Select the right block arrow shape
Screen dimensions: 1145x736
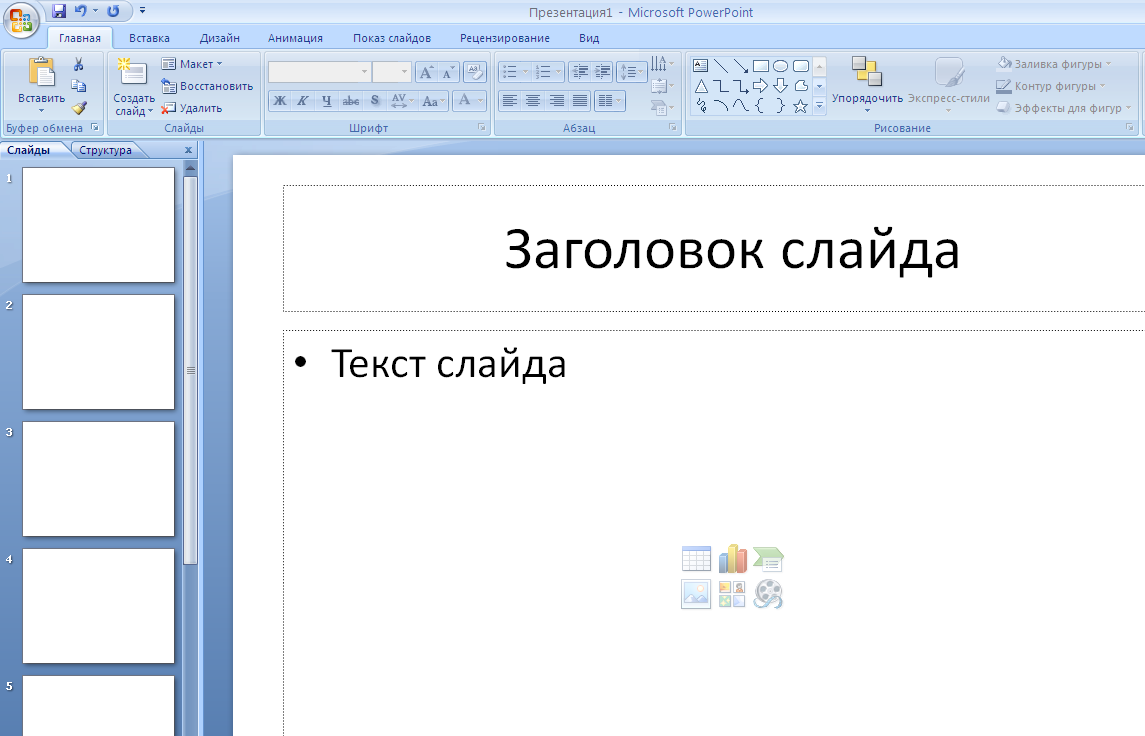(760, 86)
